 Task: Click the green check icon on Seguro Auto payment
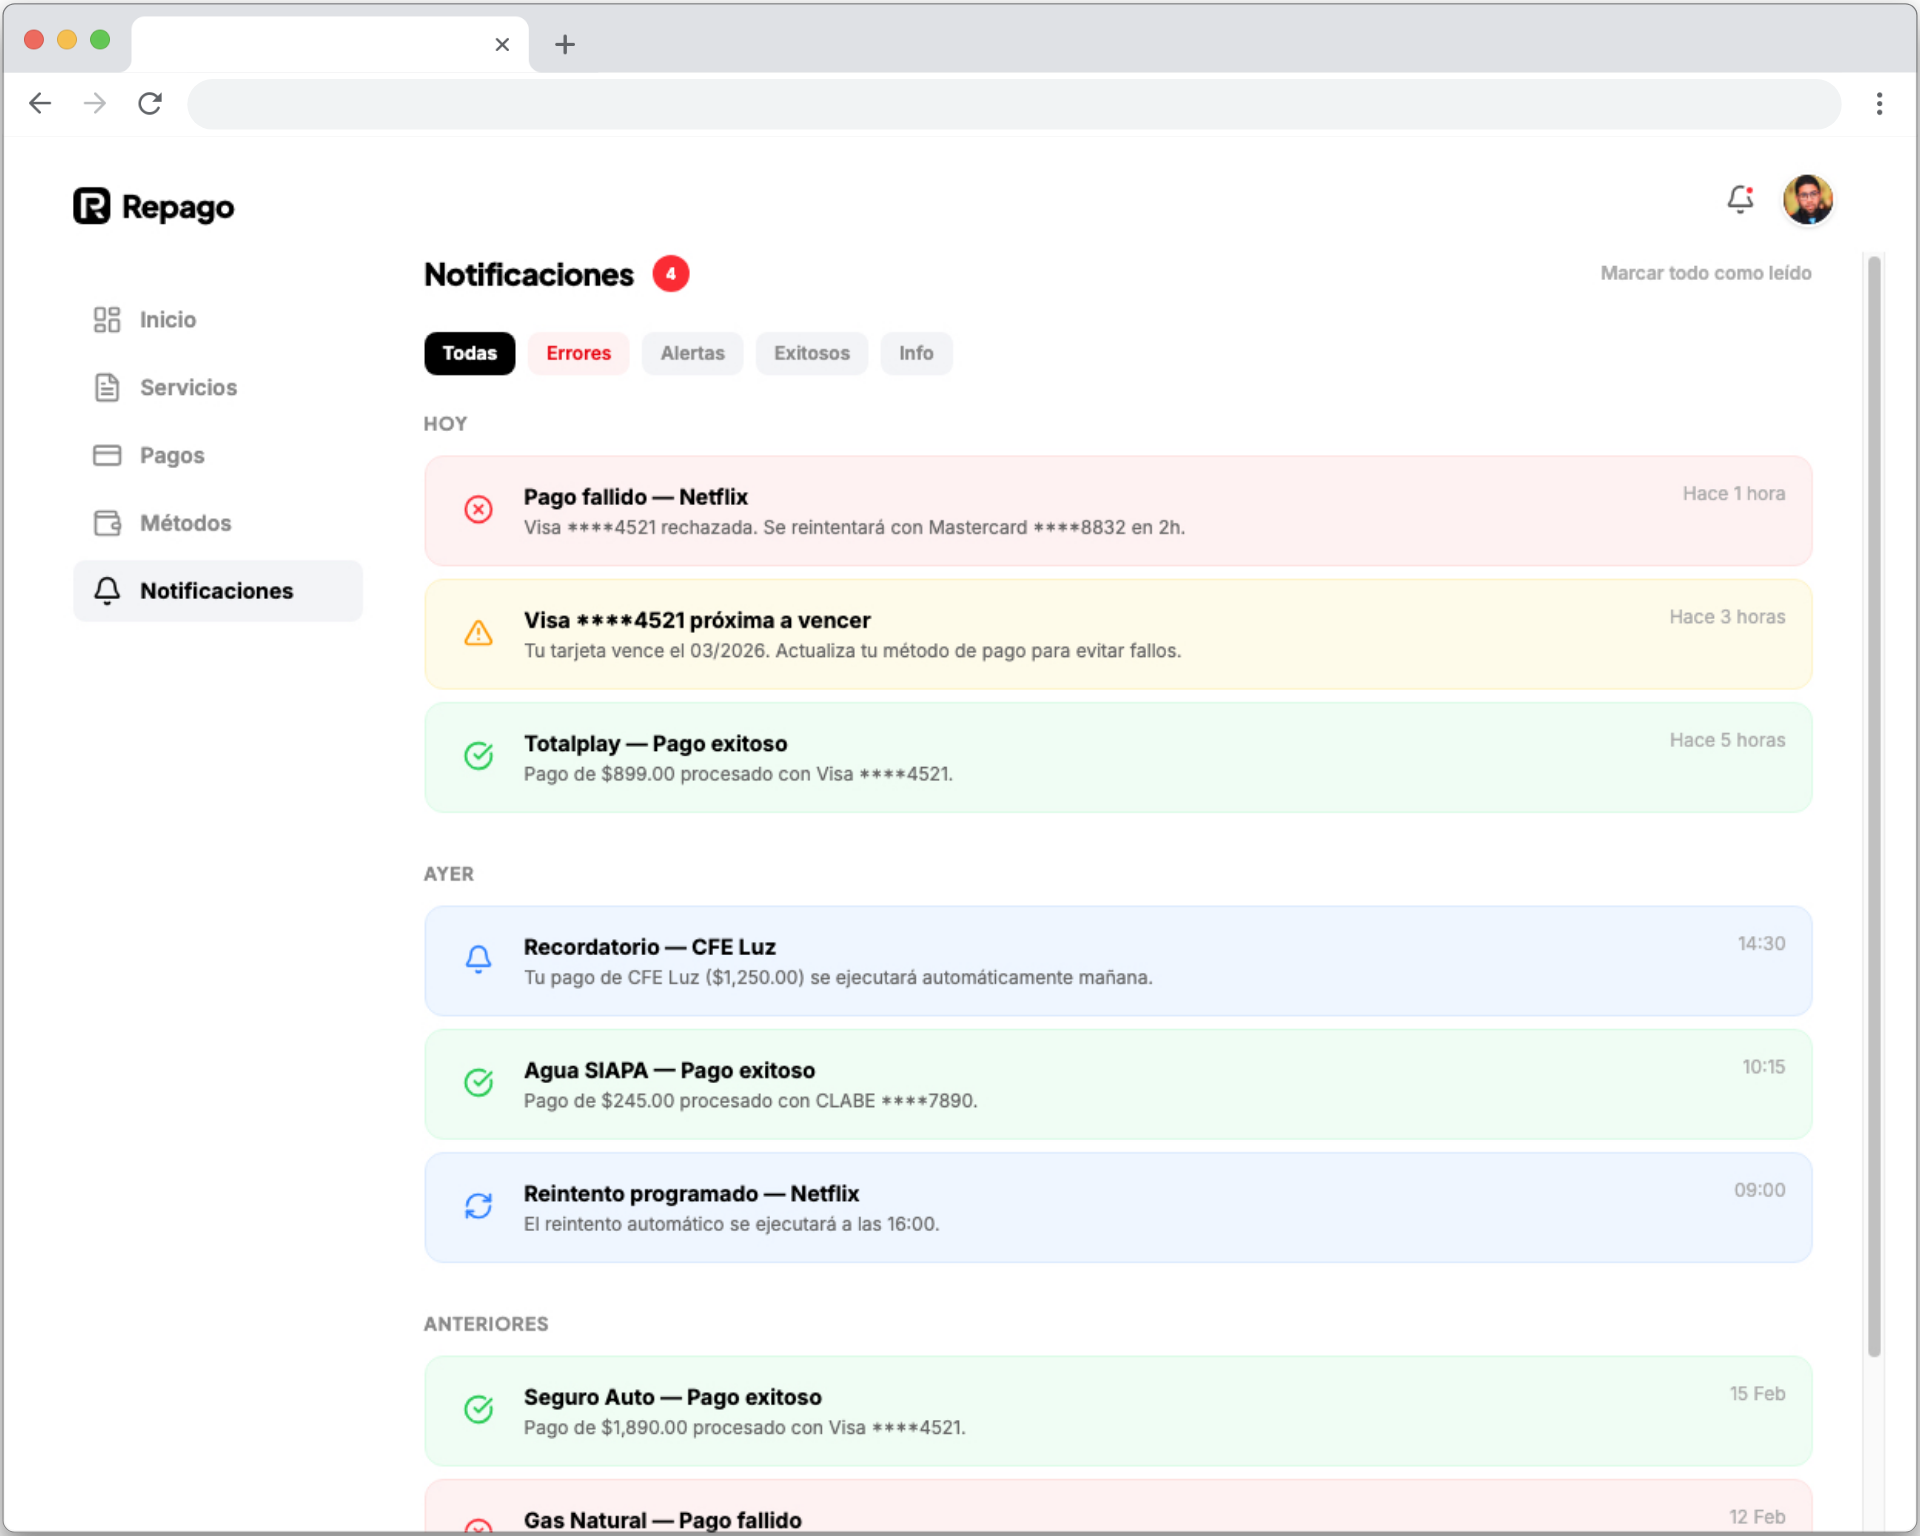[478, 1409]
